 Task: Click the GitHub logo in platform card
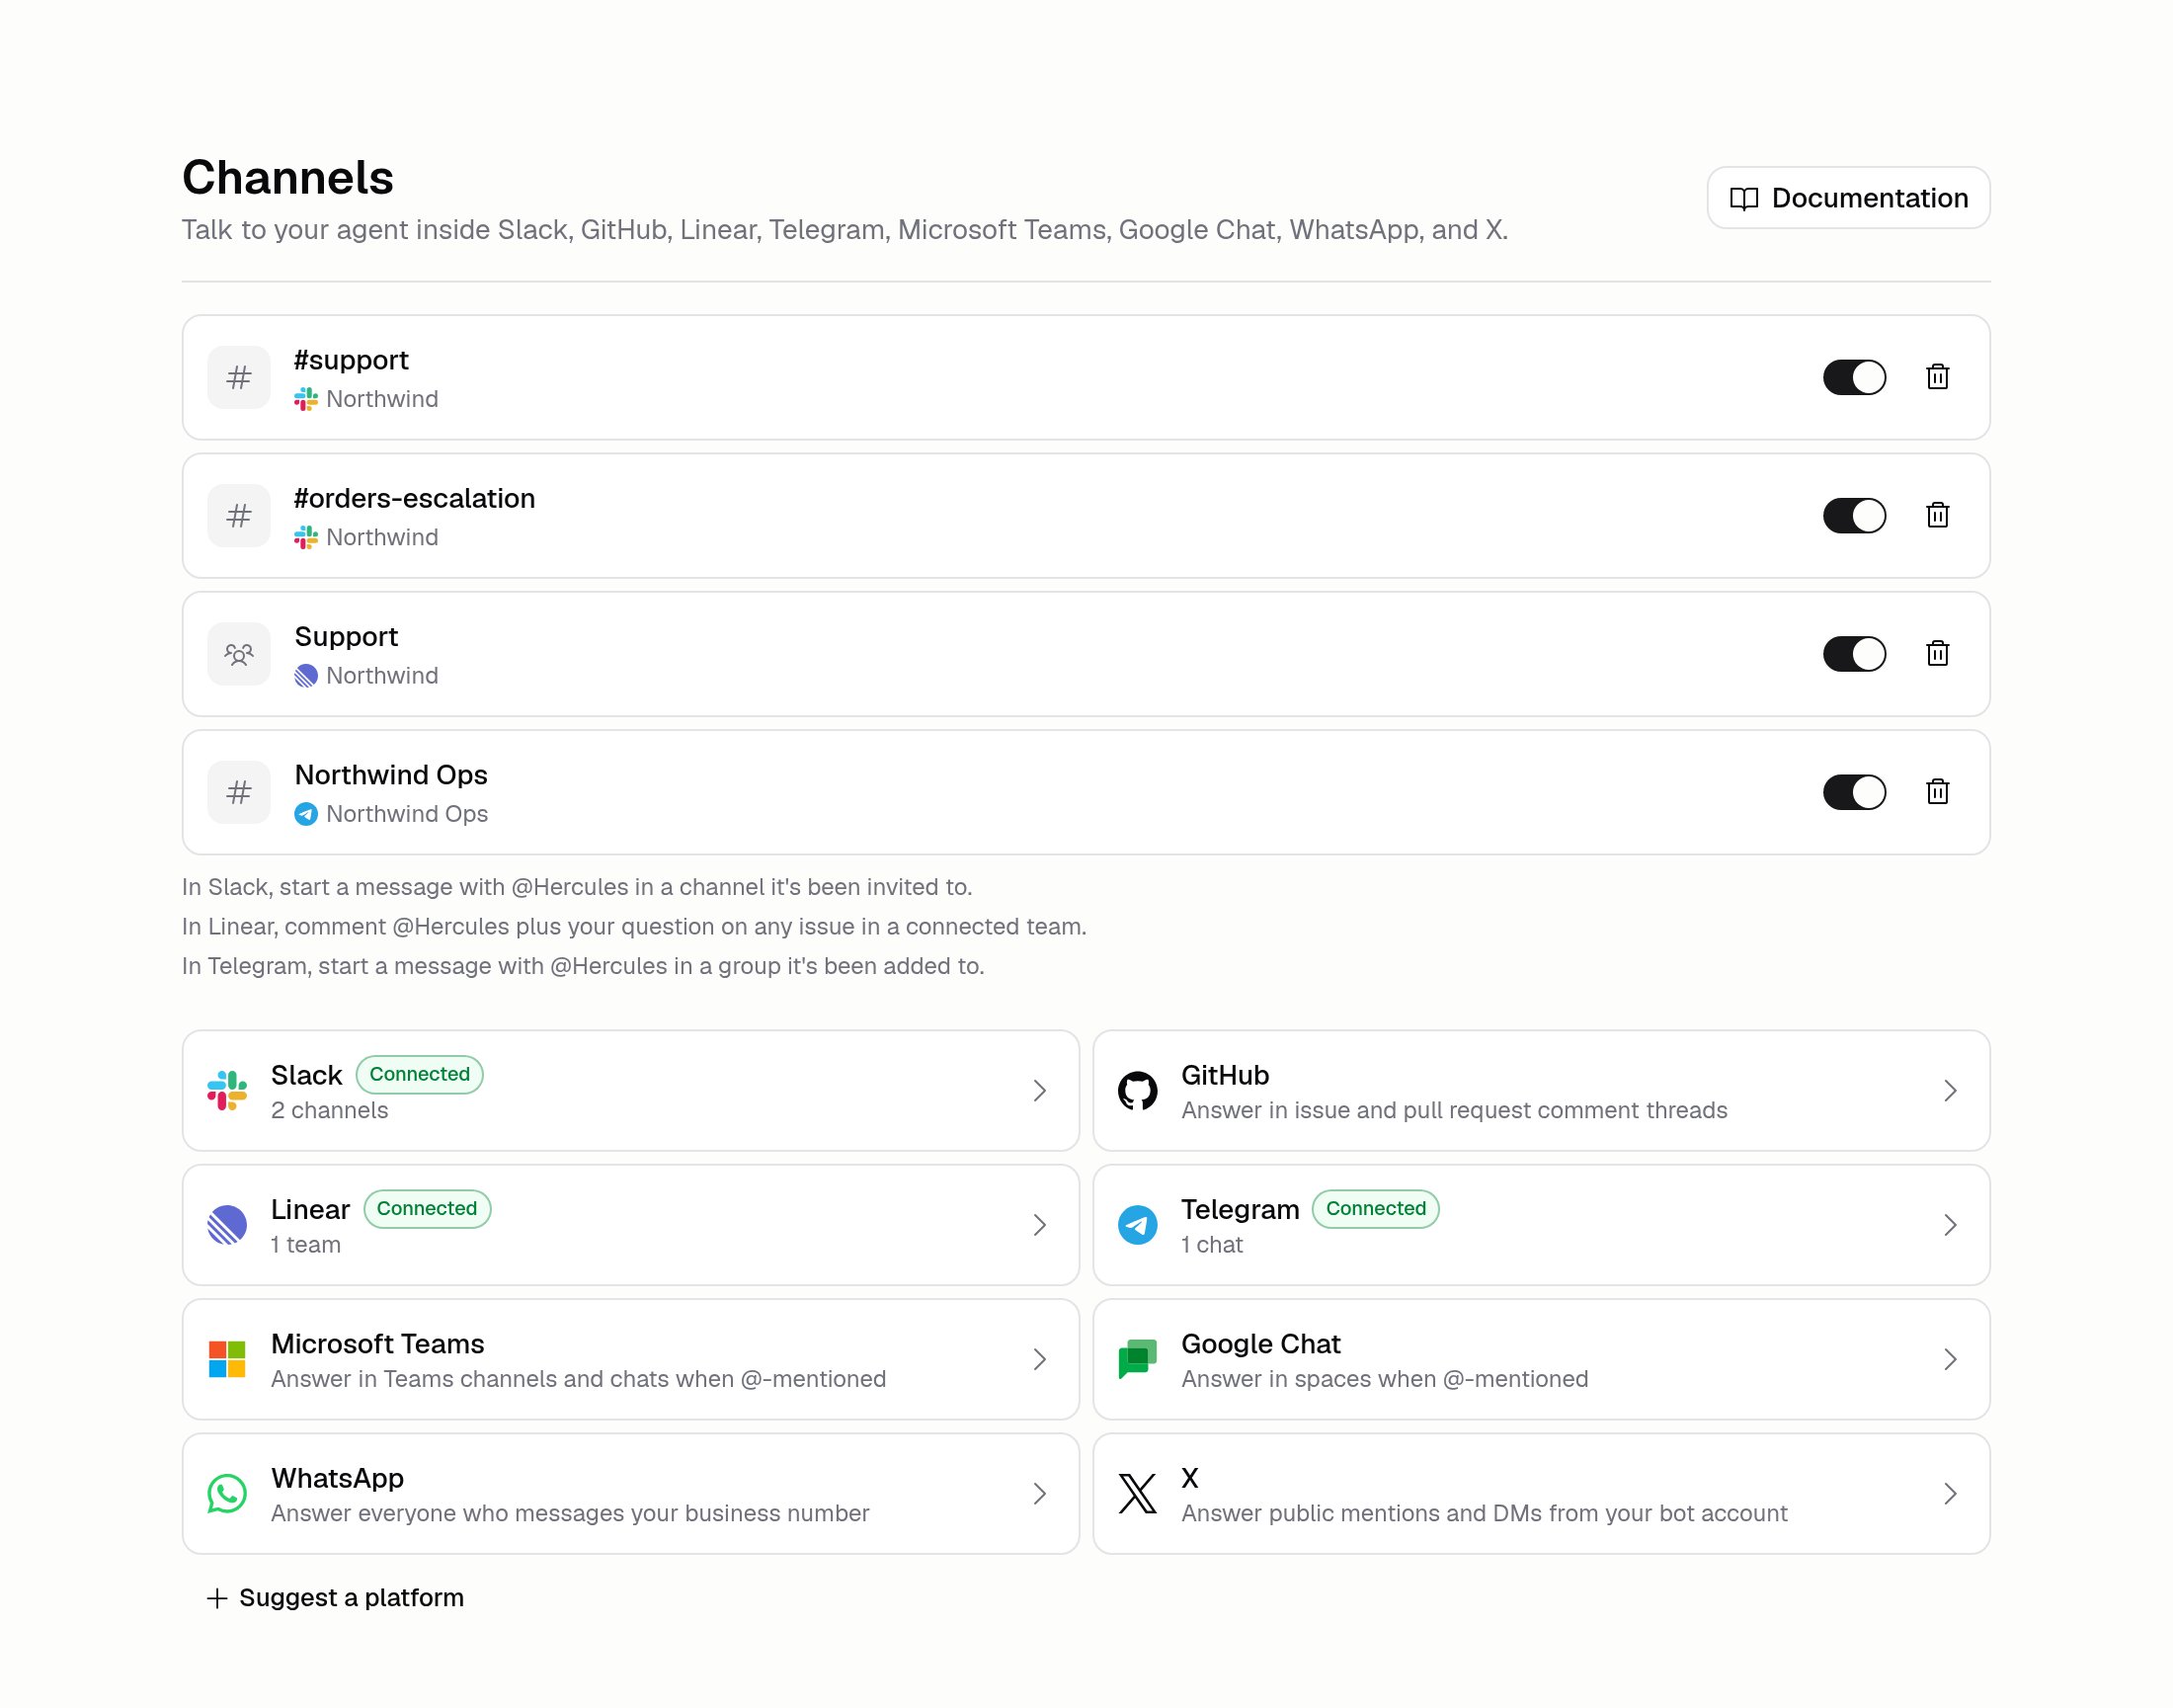click(x=1137, y=1090)
